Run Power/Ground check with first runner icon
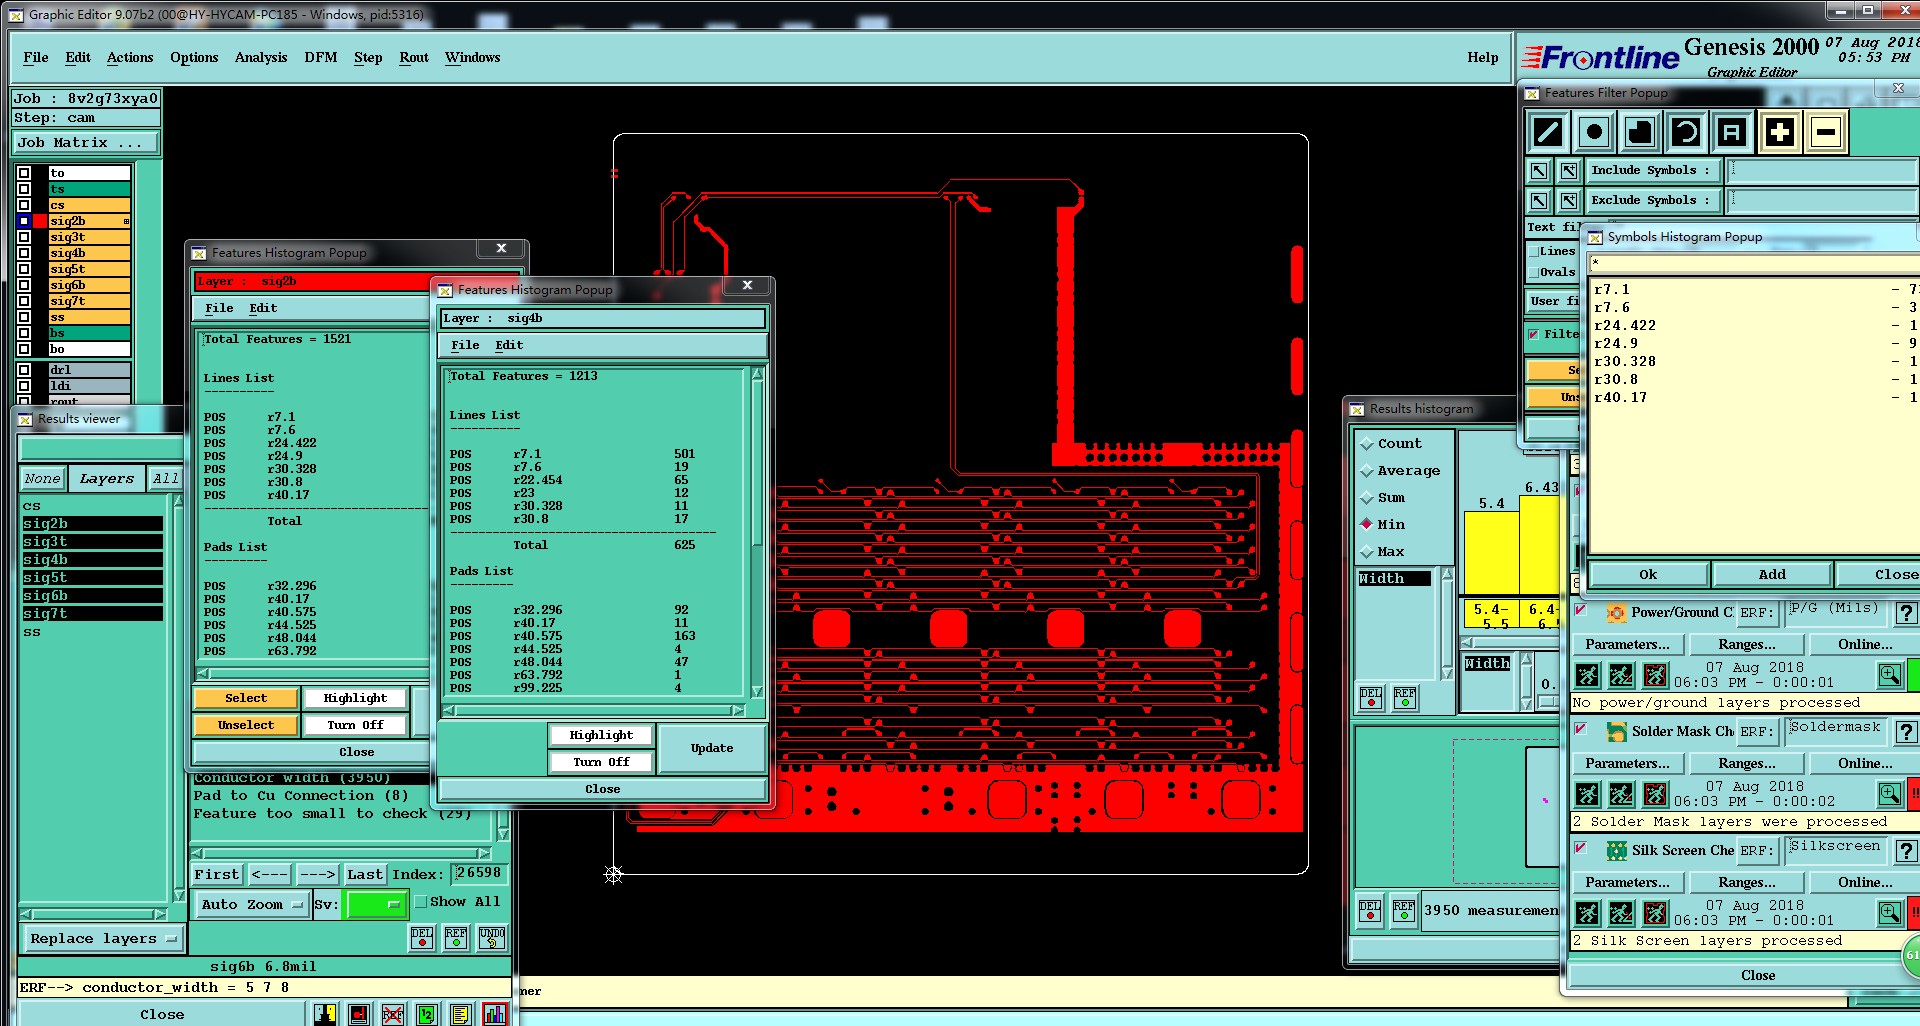Image resolution: width=1920 pixels, height=1026 pixels. tap(1587, 676)
